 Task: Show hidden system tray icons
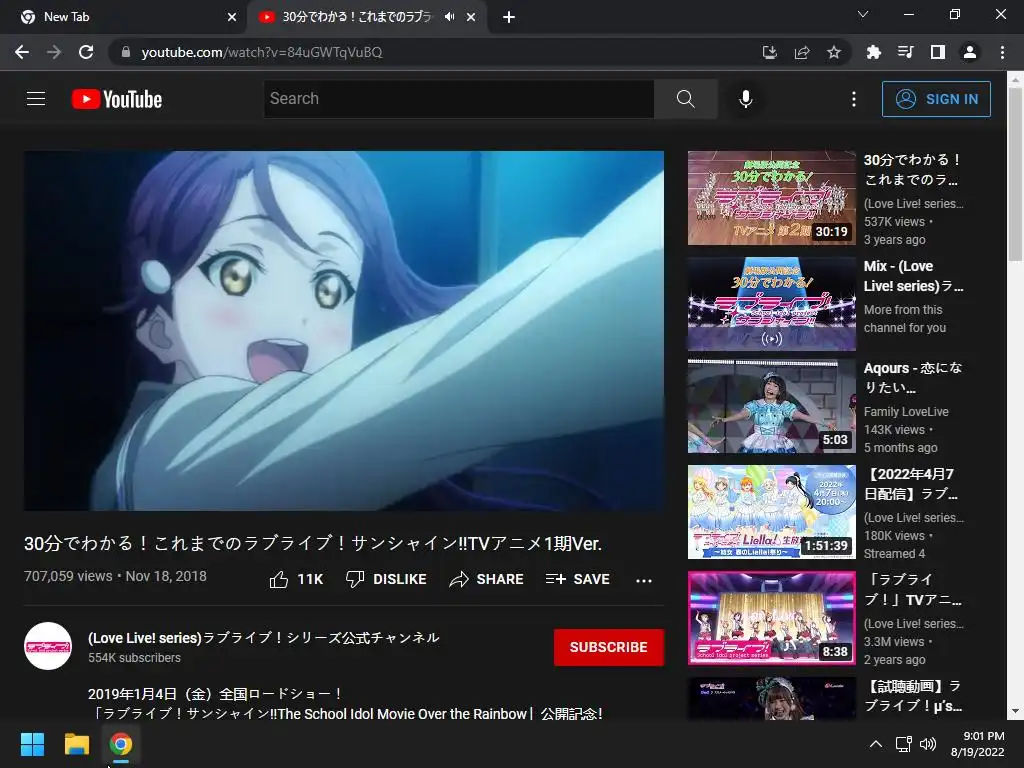point(876,744)
